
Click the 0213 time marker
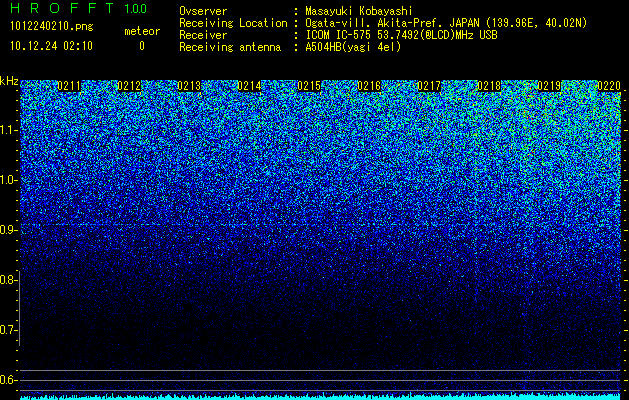[189, 86]
